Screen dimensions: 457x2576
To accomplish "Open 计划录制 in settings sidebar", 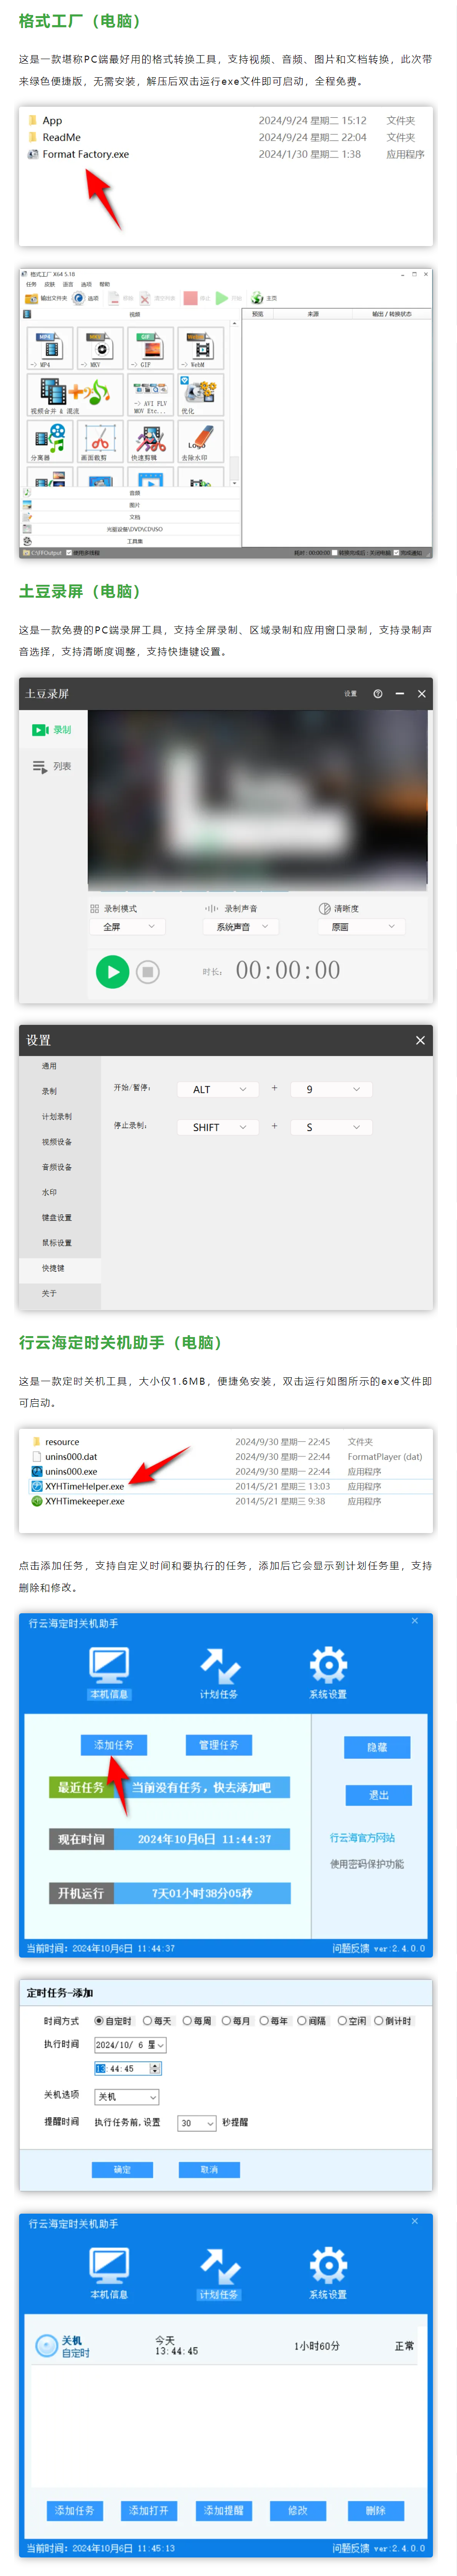I will click(57, 1116).
